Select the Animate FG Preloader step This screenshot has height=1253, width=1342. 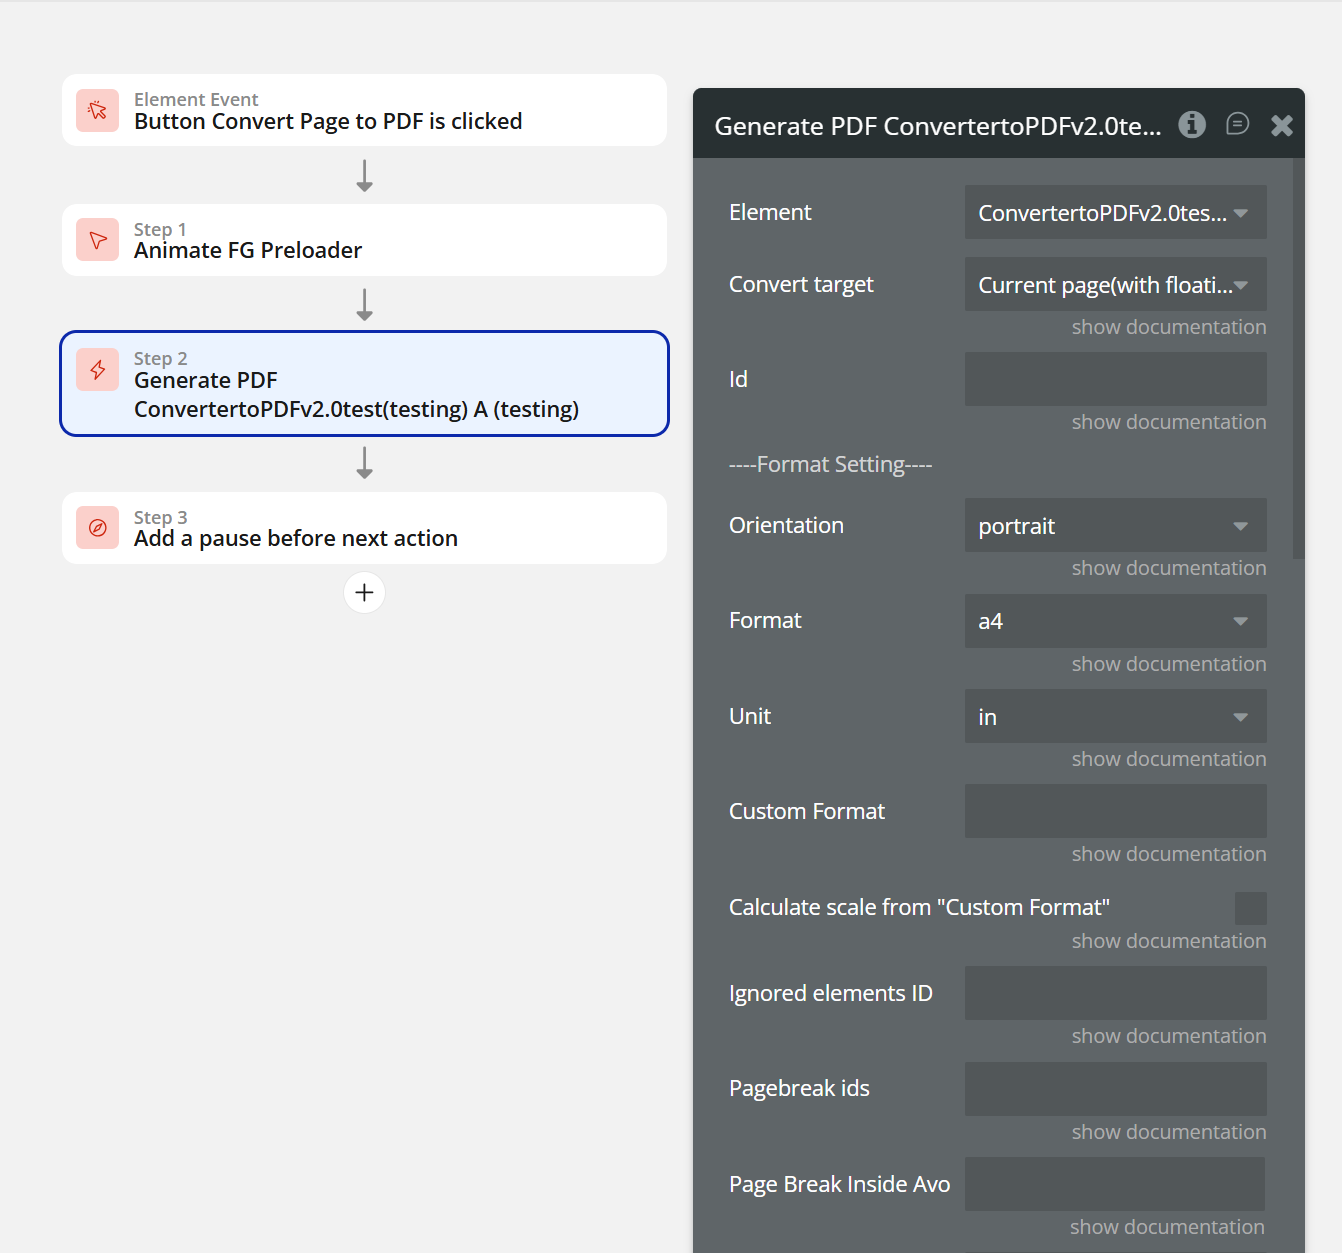tap(364, 240)
